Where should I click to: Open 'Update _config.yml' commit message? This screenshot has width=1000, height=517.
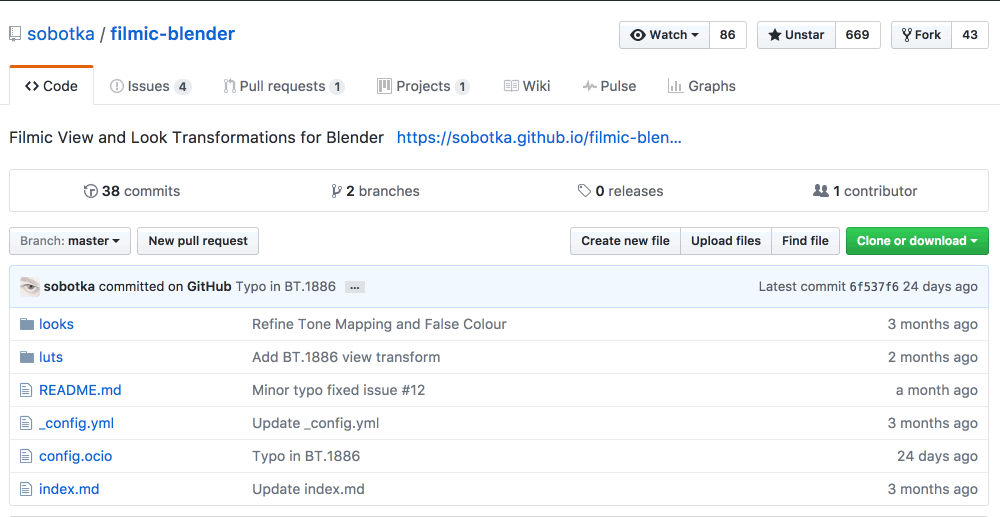[316, 423]
